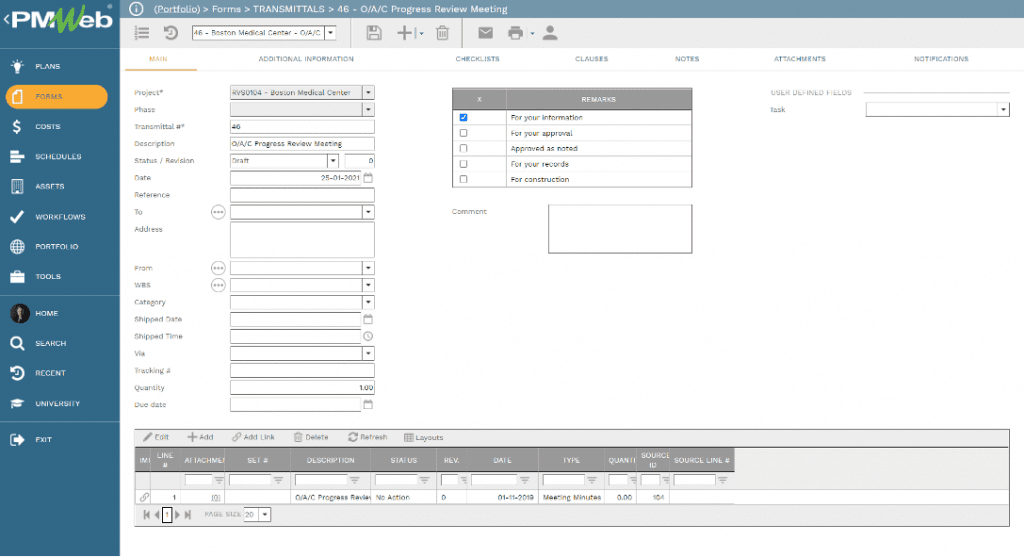The height and width of the screenshot is (557, 1024).
Task: Switch to the Additional Information tab
Action: [306, 59]
